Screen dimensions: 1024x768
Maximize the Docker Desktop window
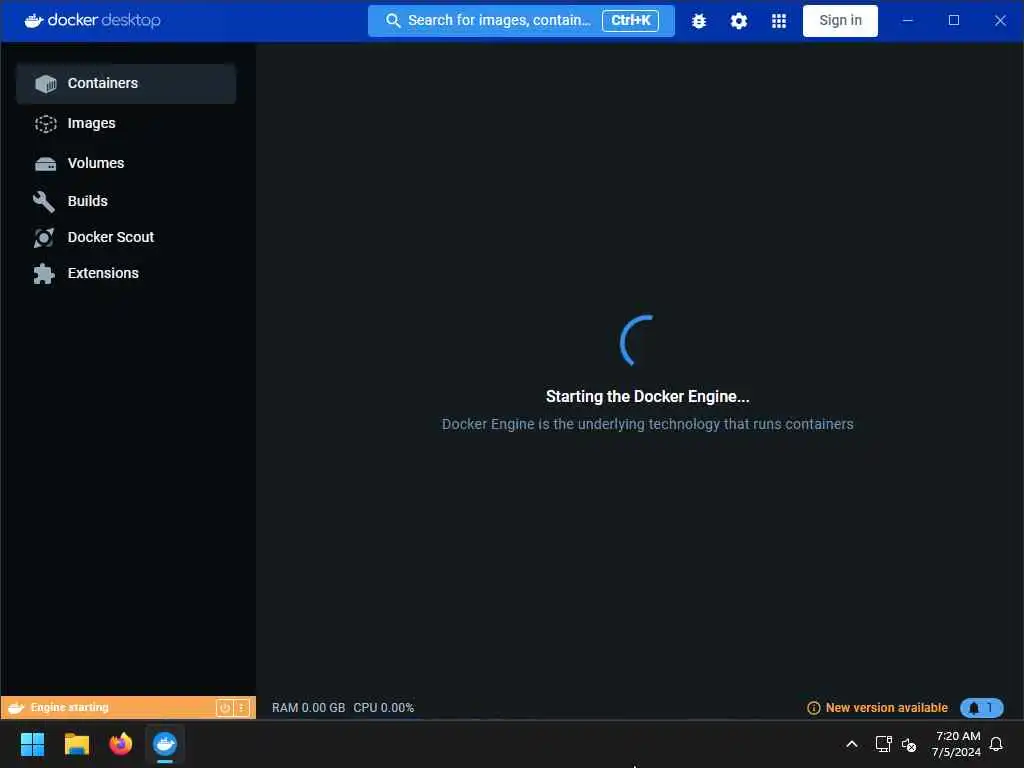(x=953, y=20)
